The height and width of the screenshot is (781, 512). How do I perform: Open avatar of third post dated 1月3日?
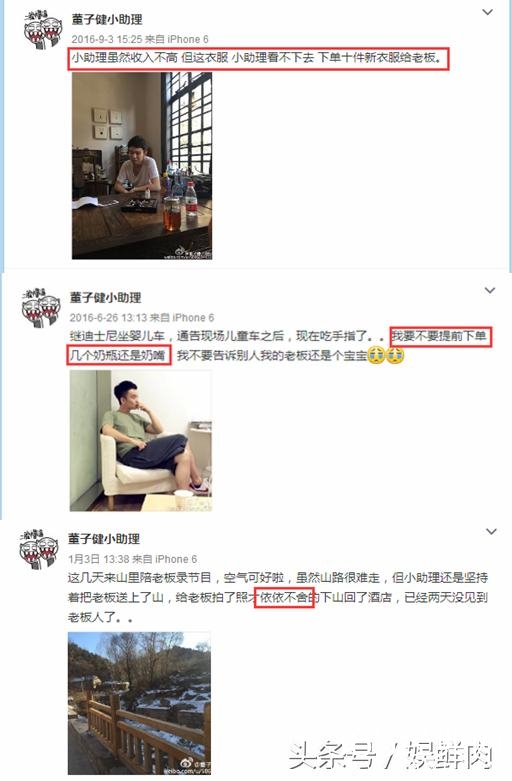click(39, 549)
